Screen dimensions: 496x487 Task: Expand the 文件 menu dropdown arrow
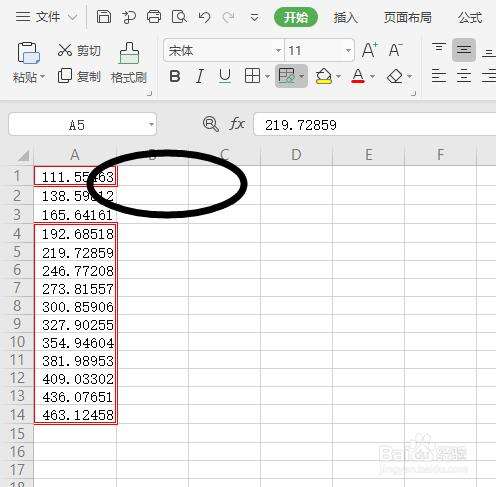[x=73, y=17]
